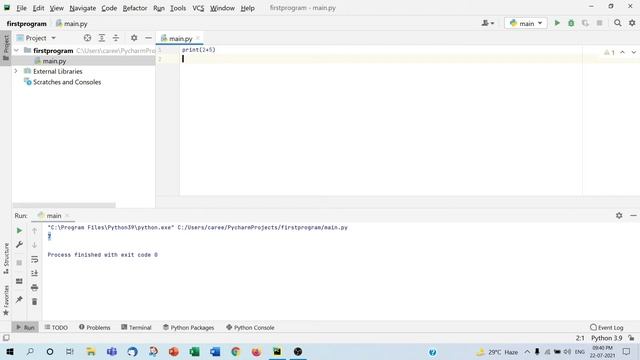Toggle scroll to end in Run console
This screenshot has height=360, width=640.
point(34,273)
